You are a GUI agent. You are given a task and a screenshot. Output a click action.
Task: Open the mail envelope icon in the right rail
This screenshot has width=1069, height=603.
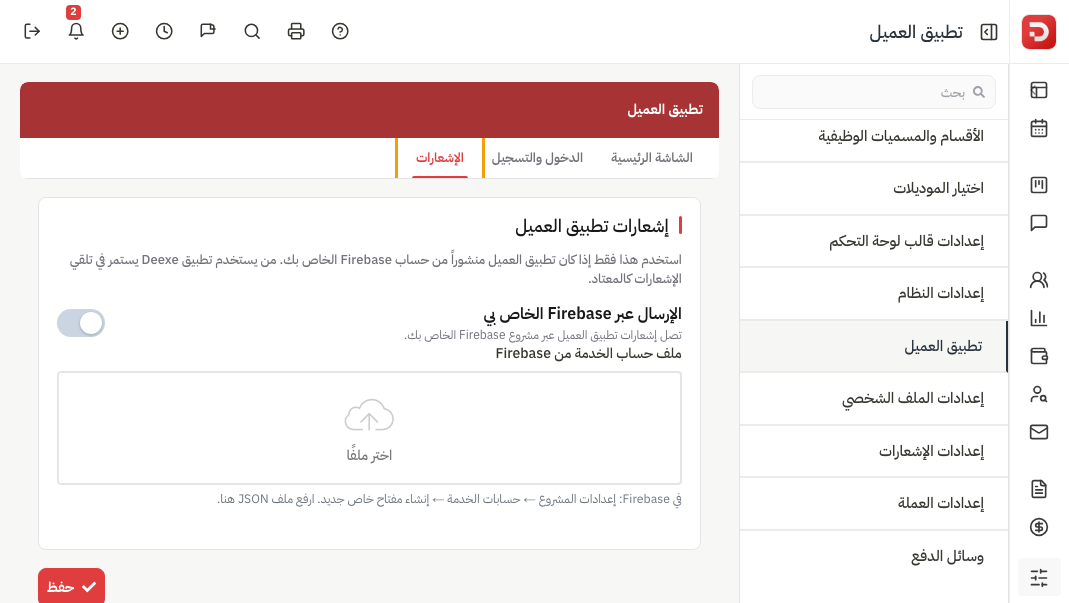[1038, 432]
